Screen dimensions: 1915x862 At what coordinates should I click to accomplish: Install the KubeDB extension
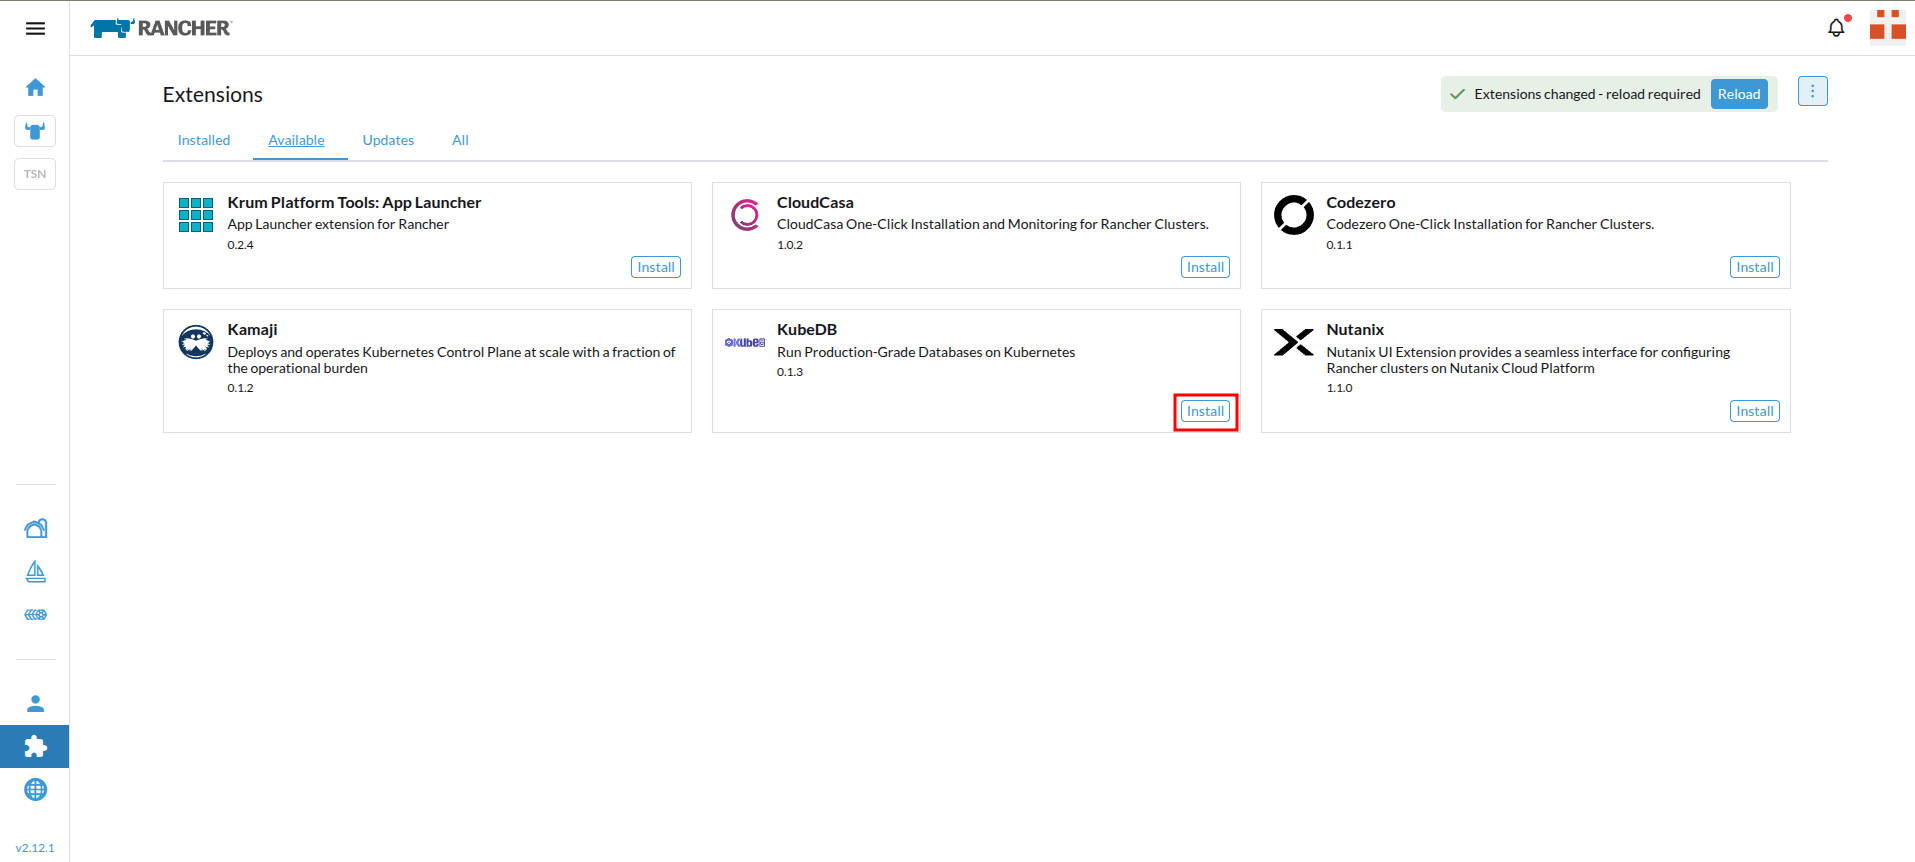click(1205, 411)
